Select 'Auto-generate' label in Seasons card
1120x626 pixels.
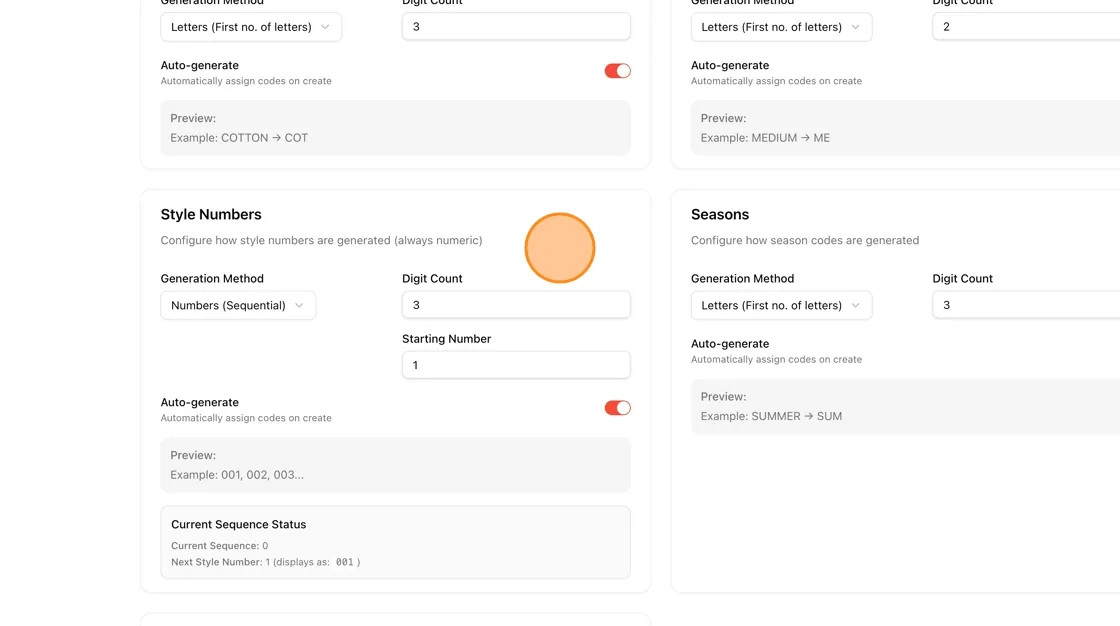729,344
